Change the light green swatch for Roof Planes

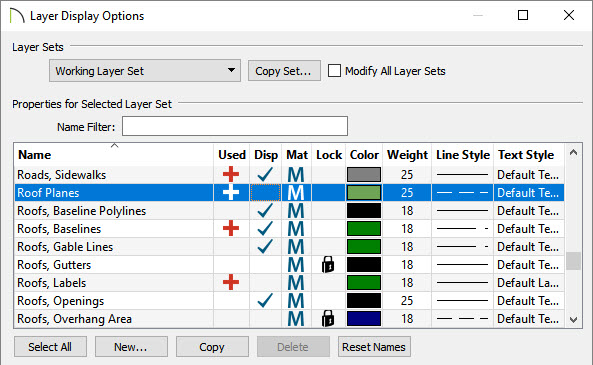[x=364, y=193]
